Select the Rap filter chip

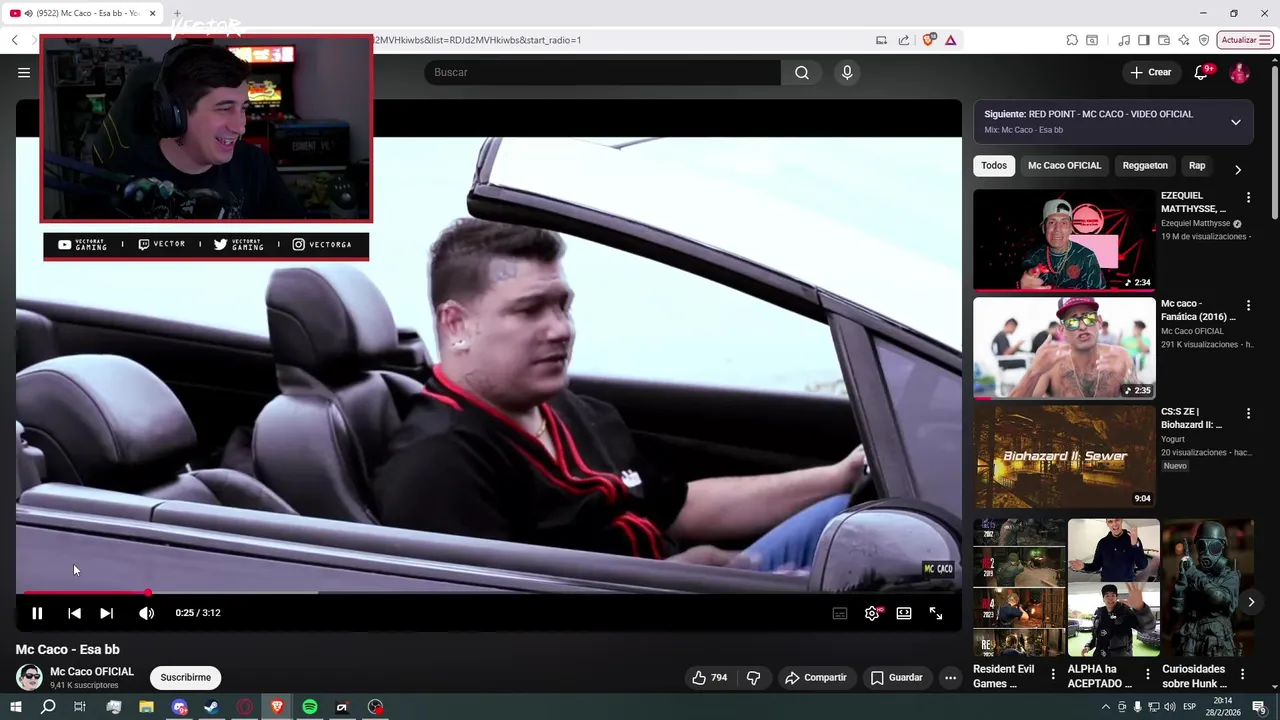pos(1197,166)
